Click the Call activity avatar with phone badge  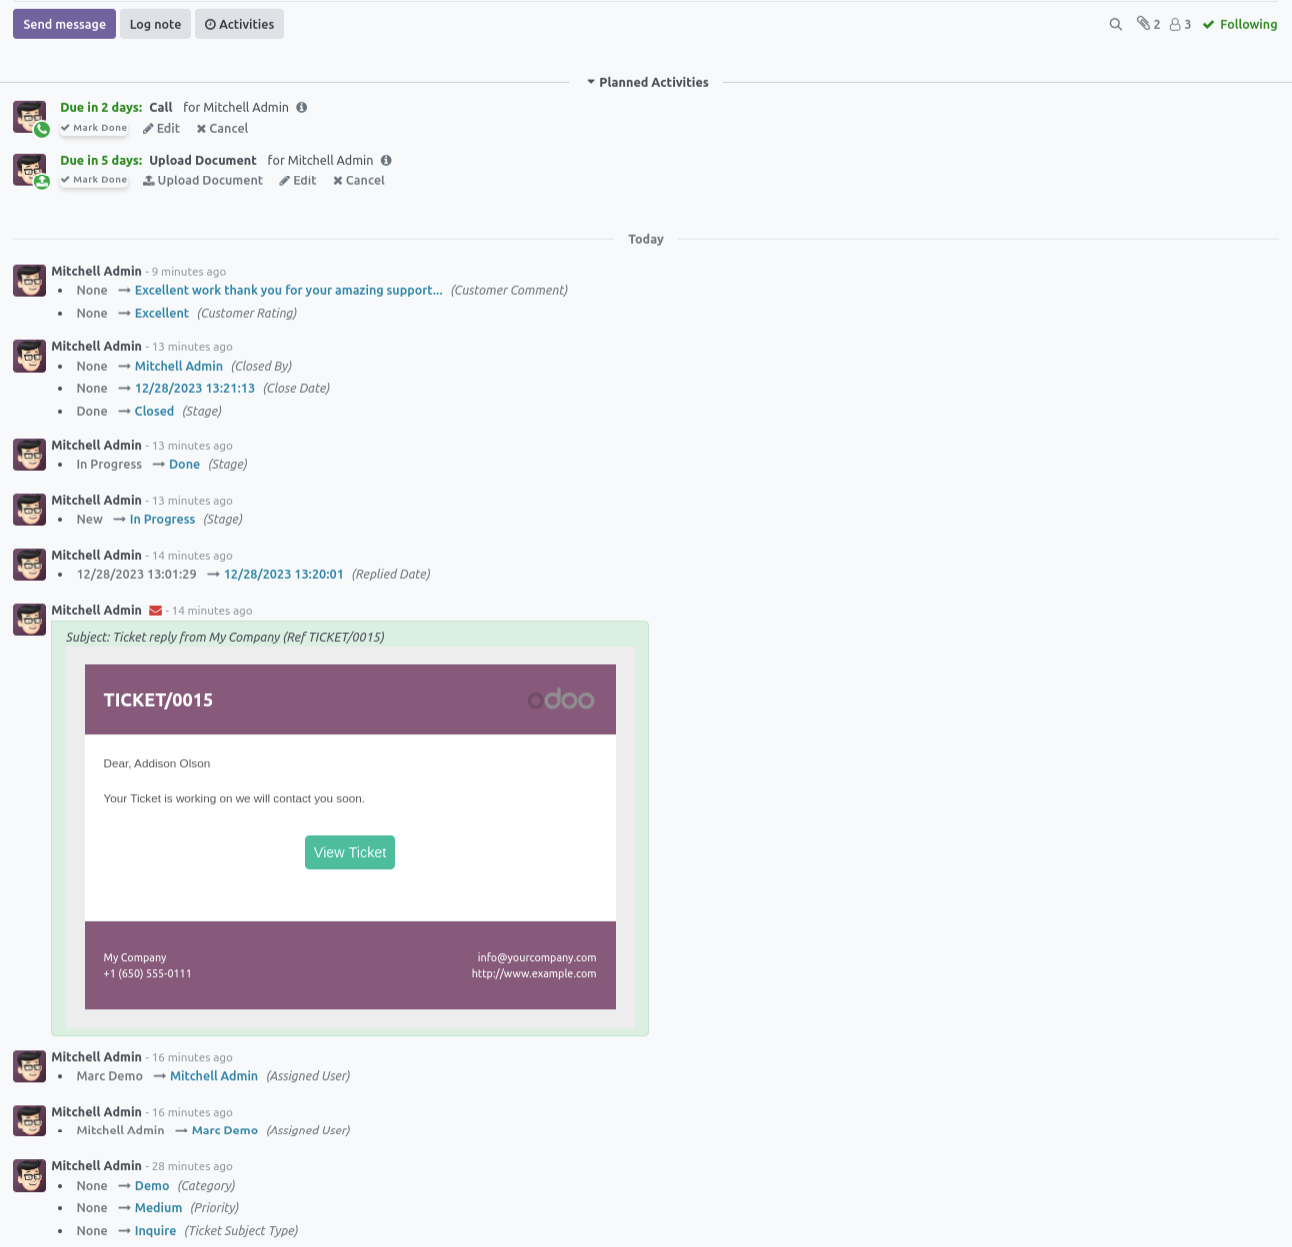(30, 117)
